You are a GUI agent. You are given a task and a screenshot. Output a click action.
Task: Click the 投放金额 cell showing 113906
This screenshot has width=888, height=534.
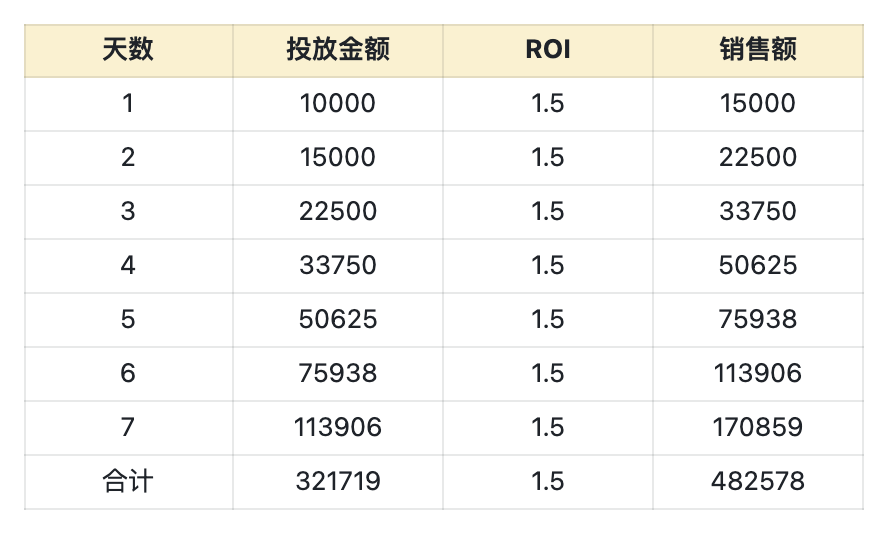338,428
